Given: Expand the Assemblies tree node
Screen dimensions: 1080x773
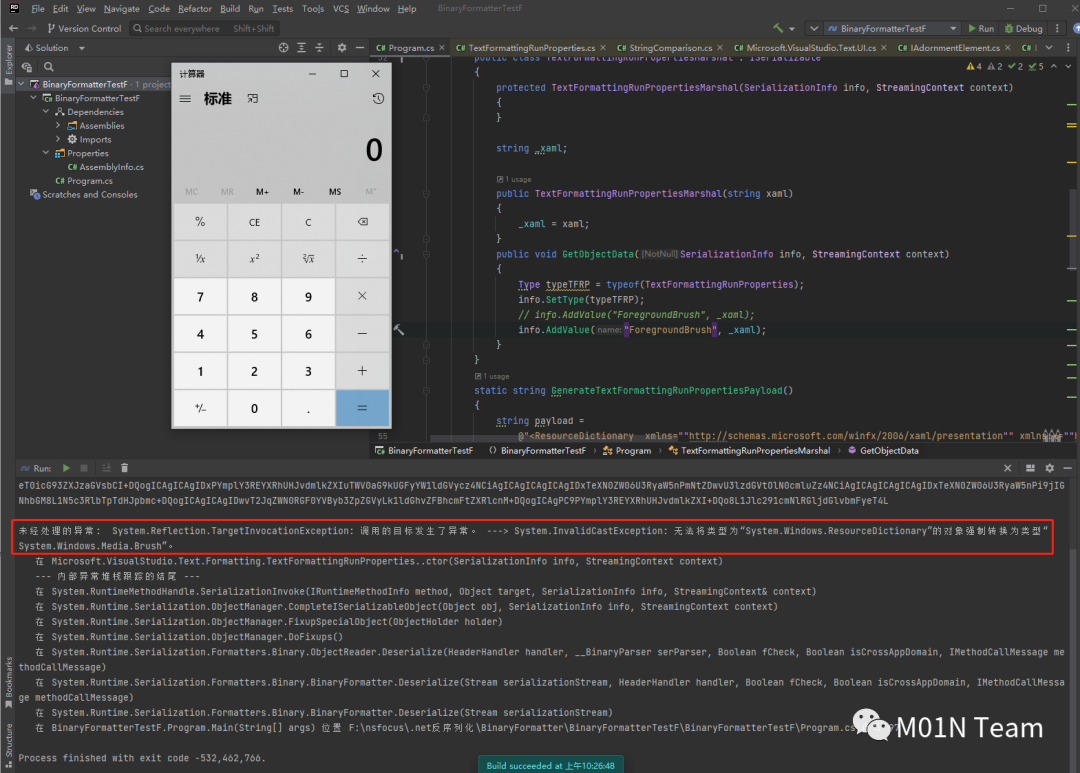Looking at the screenshot, I should tap(59, 125).
